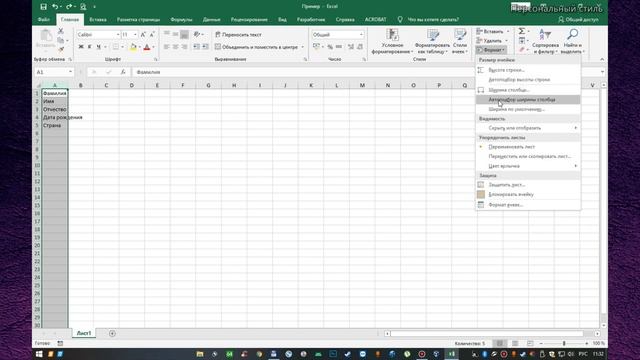The height and width of the screenshot is (360, 640).
Task: Open the Вставить cells dropdown in ribbon
Action: pos(508,31)
